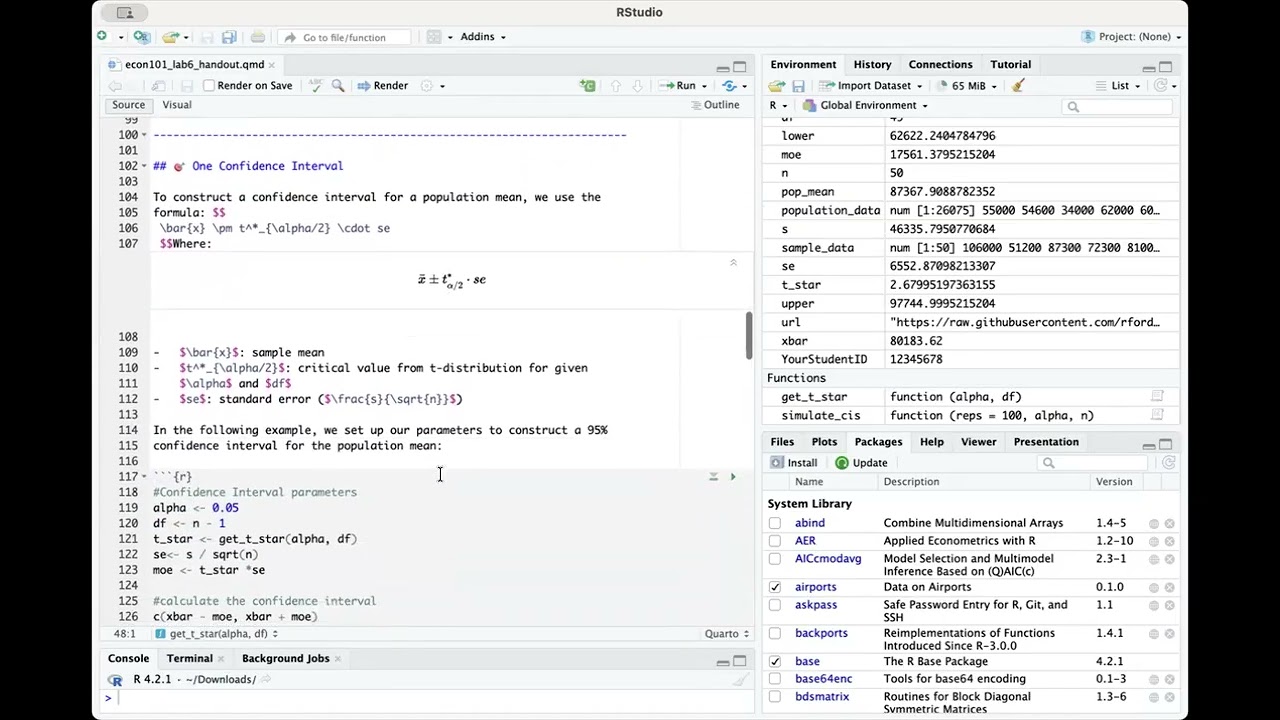The image size is (1280, 720).
Task: Click the Packages pane refresh icon
Action: pyautogui.click(x=1168, y=463)
